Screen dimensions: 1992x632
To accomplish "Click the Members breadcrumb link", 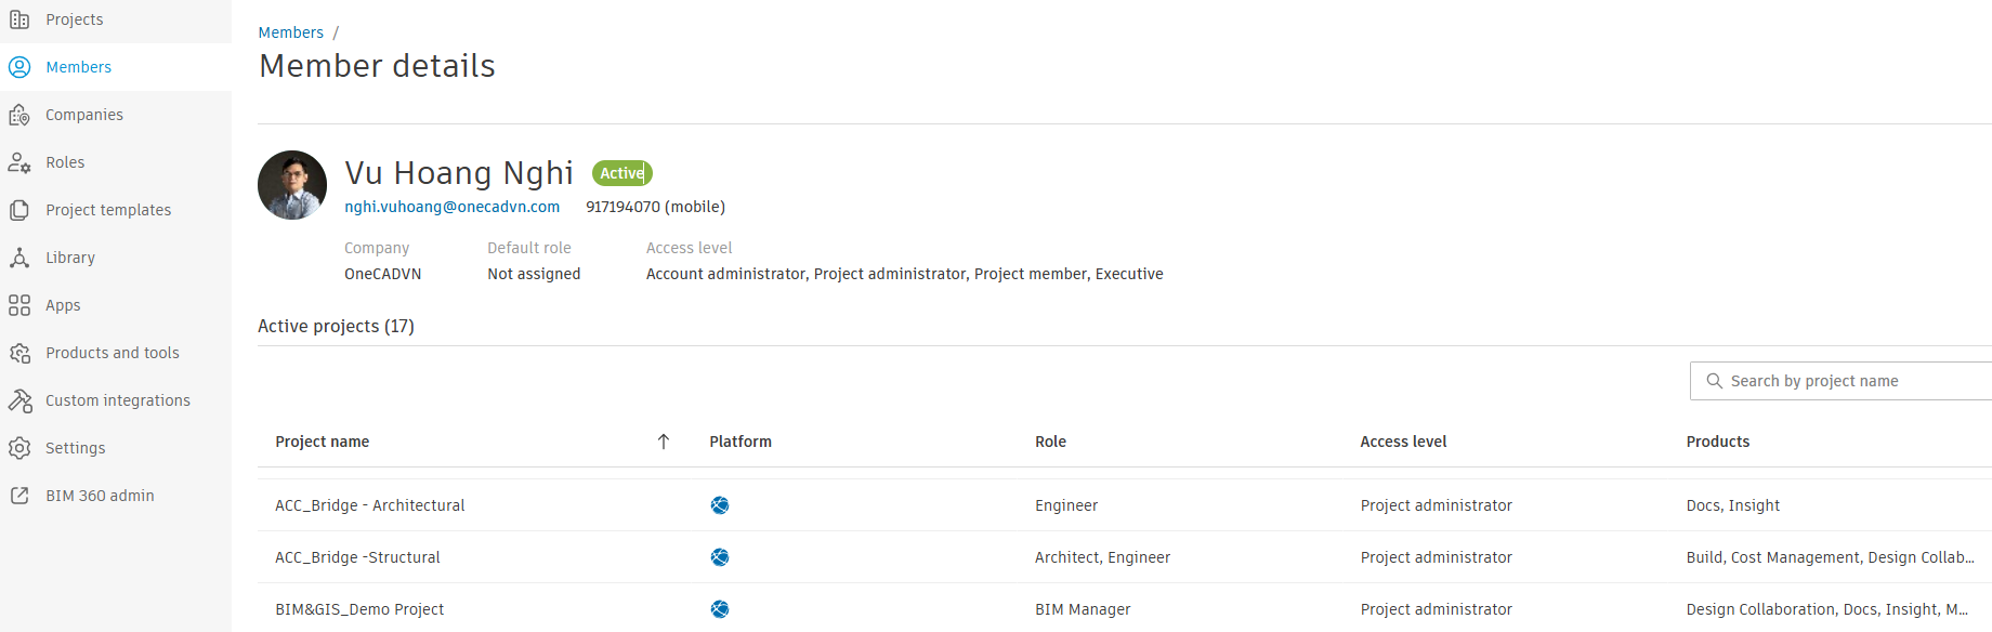I will (x=291, y=32).
